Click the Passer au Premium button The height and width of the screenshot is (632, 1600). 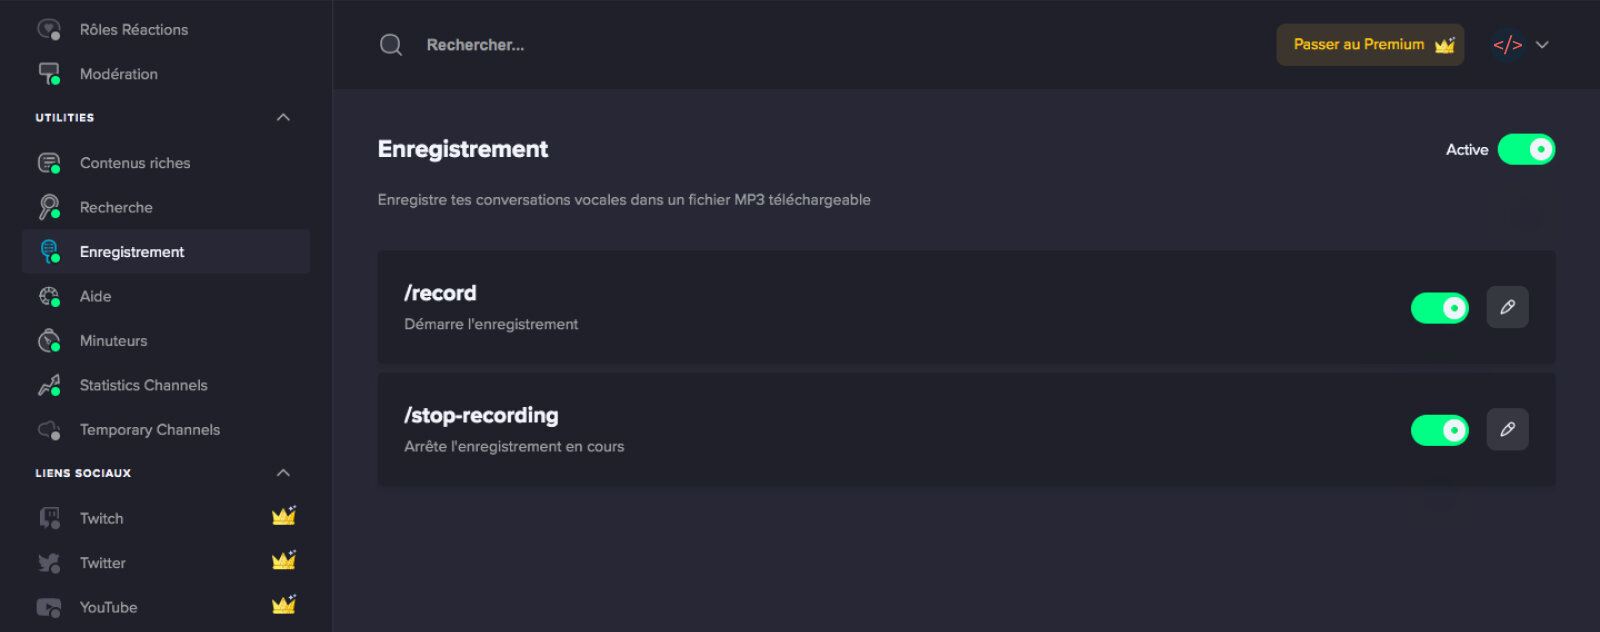1370,45
